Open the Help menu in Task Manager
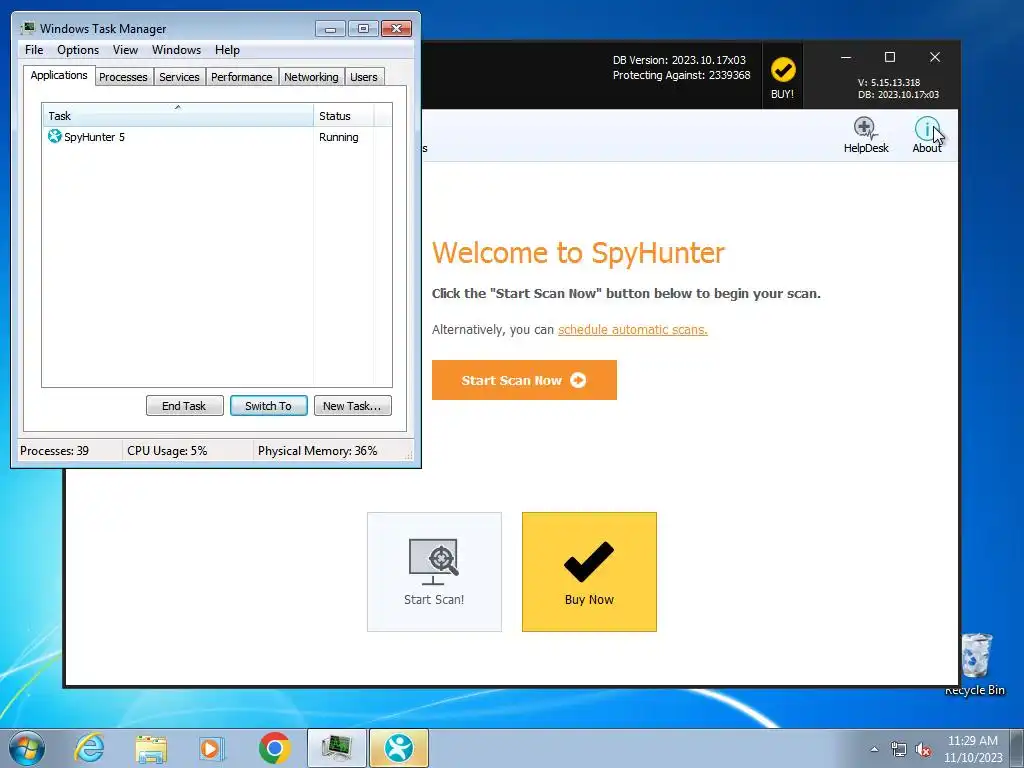1024x768 pixels. [x=227, y=50]
